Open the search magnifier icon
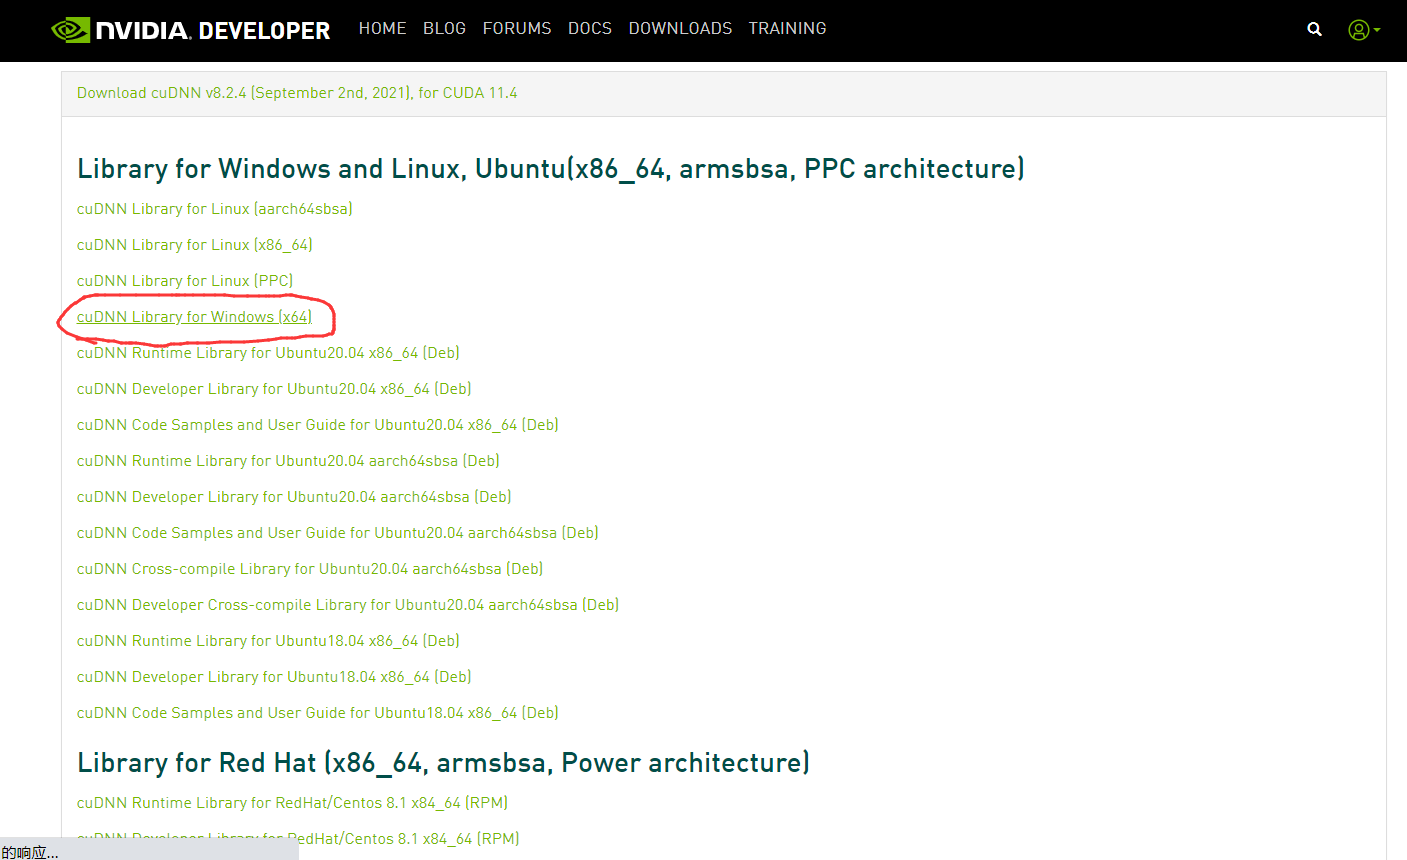The image size is (1407, 860). point(1315,30)
